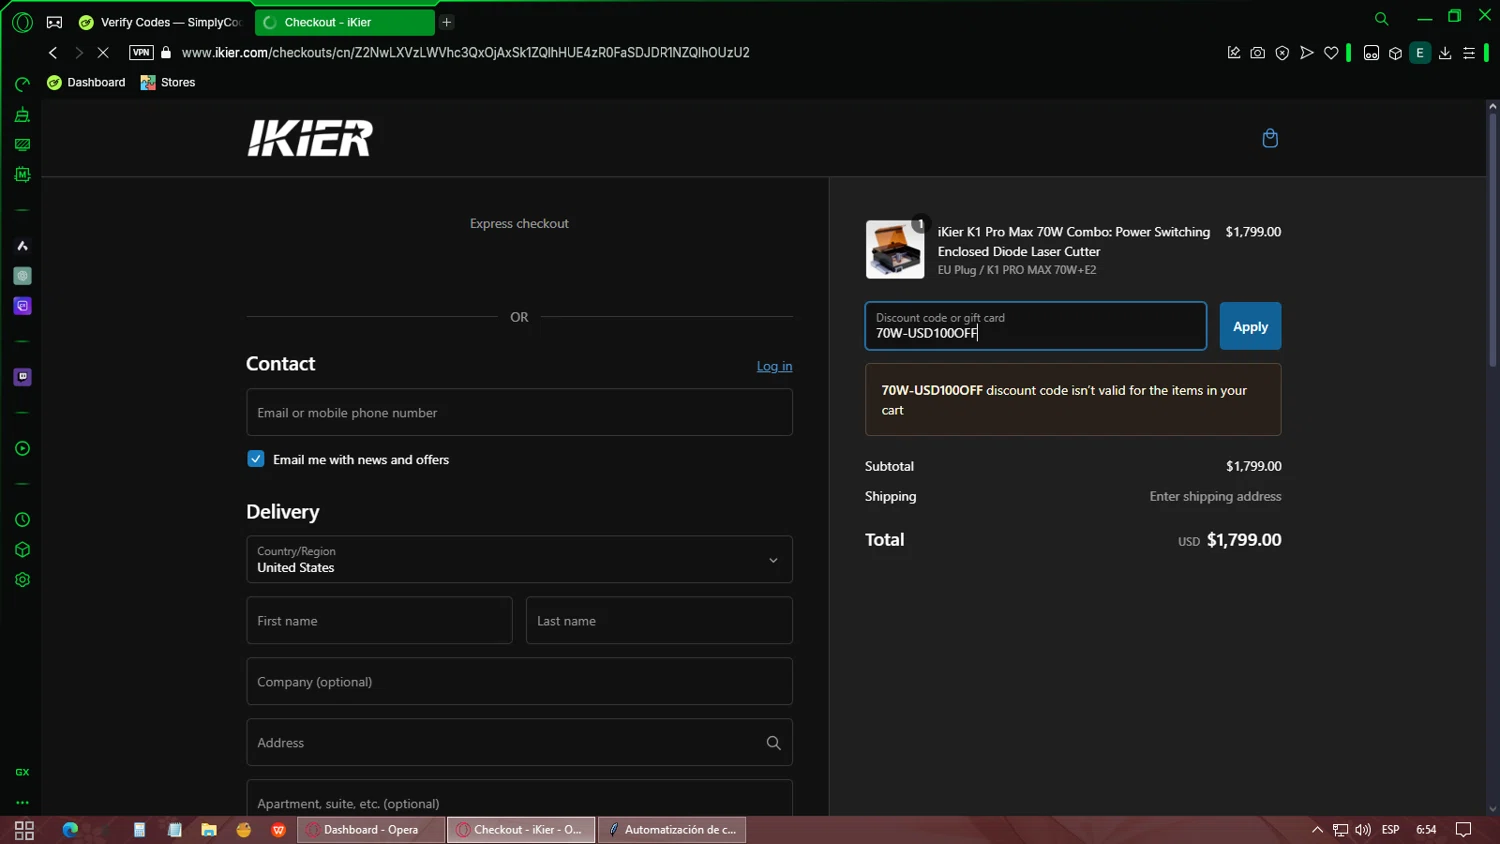Open the player icon in sidebar

[22, 448]
